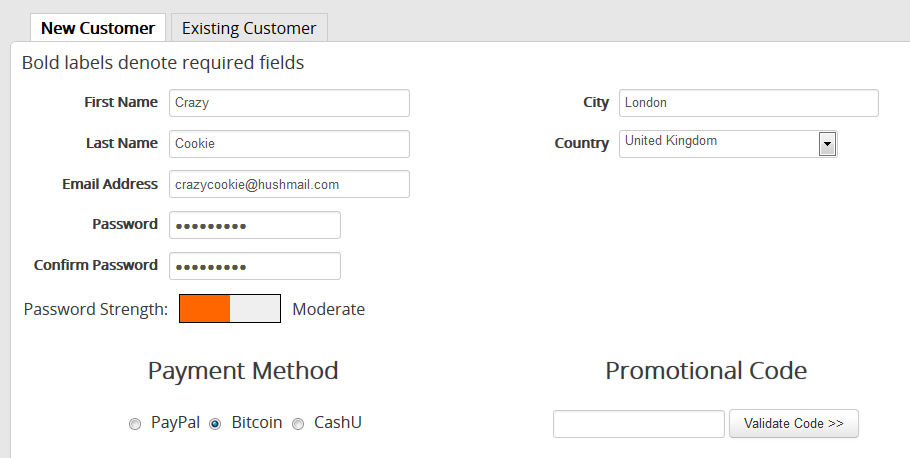The height and width of the screenshot is (458, 910).
Task: Click the Moderate strength label
Action: pos(328,309)
